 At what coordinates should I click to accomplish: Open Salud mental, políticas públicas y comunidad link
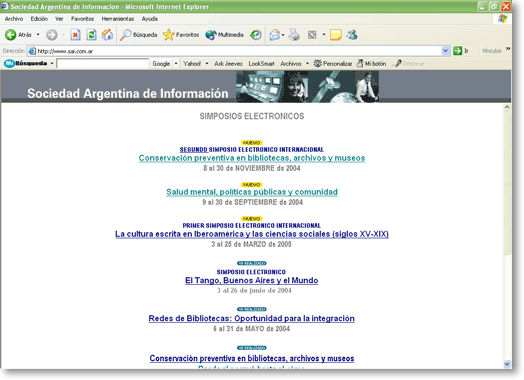pos(252,192)
